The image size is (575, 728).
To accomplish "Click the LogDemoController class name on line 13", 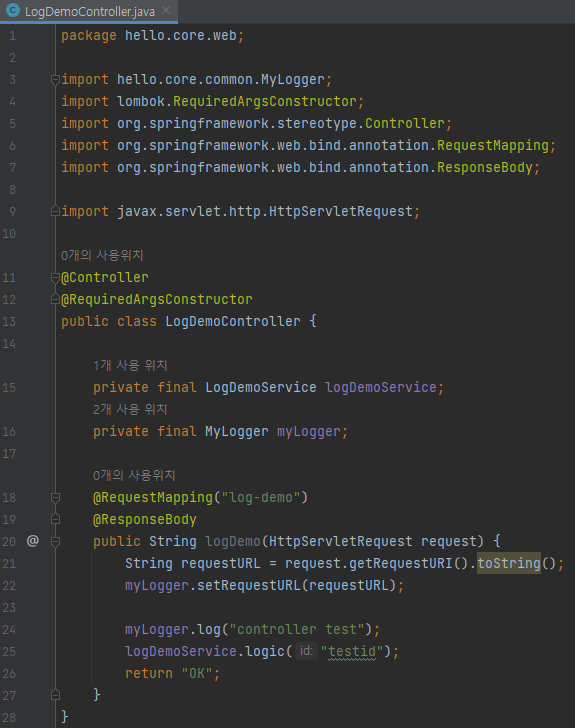I will pyautogui.click(x=233, y=321).
